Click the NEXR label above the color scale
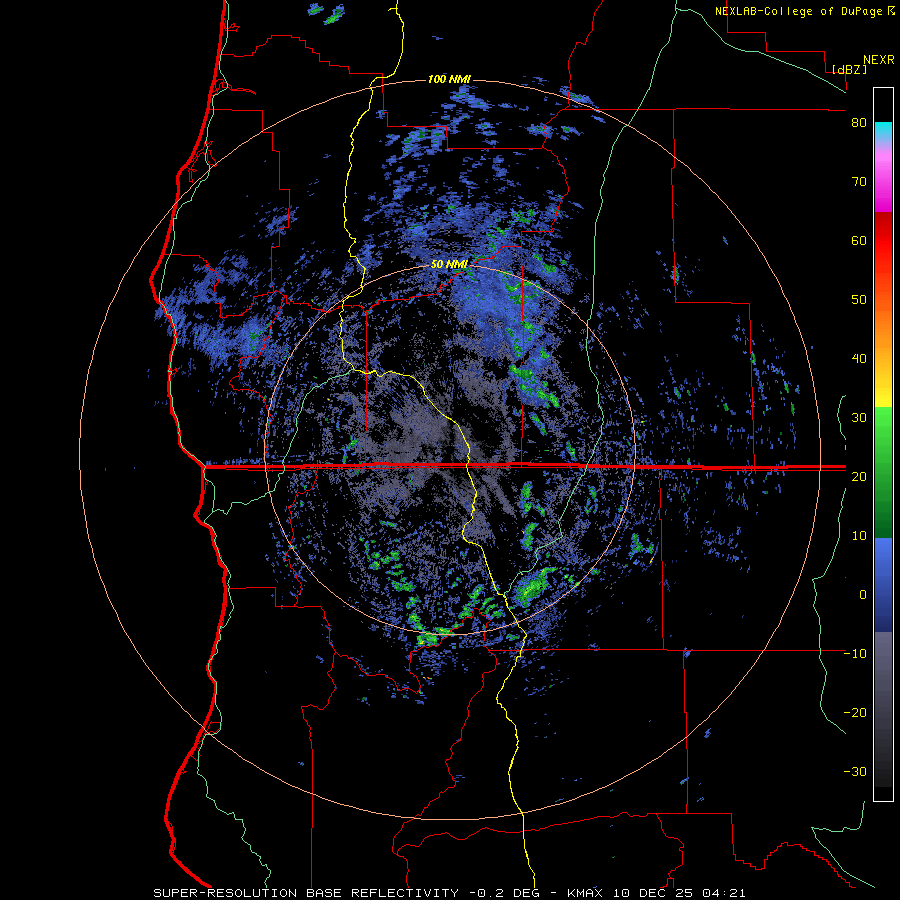Viewport: 900px width, 900px height. point(879,59)
